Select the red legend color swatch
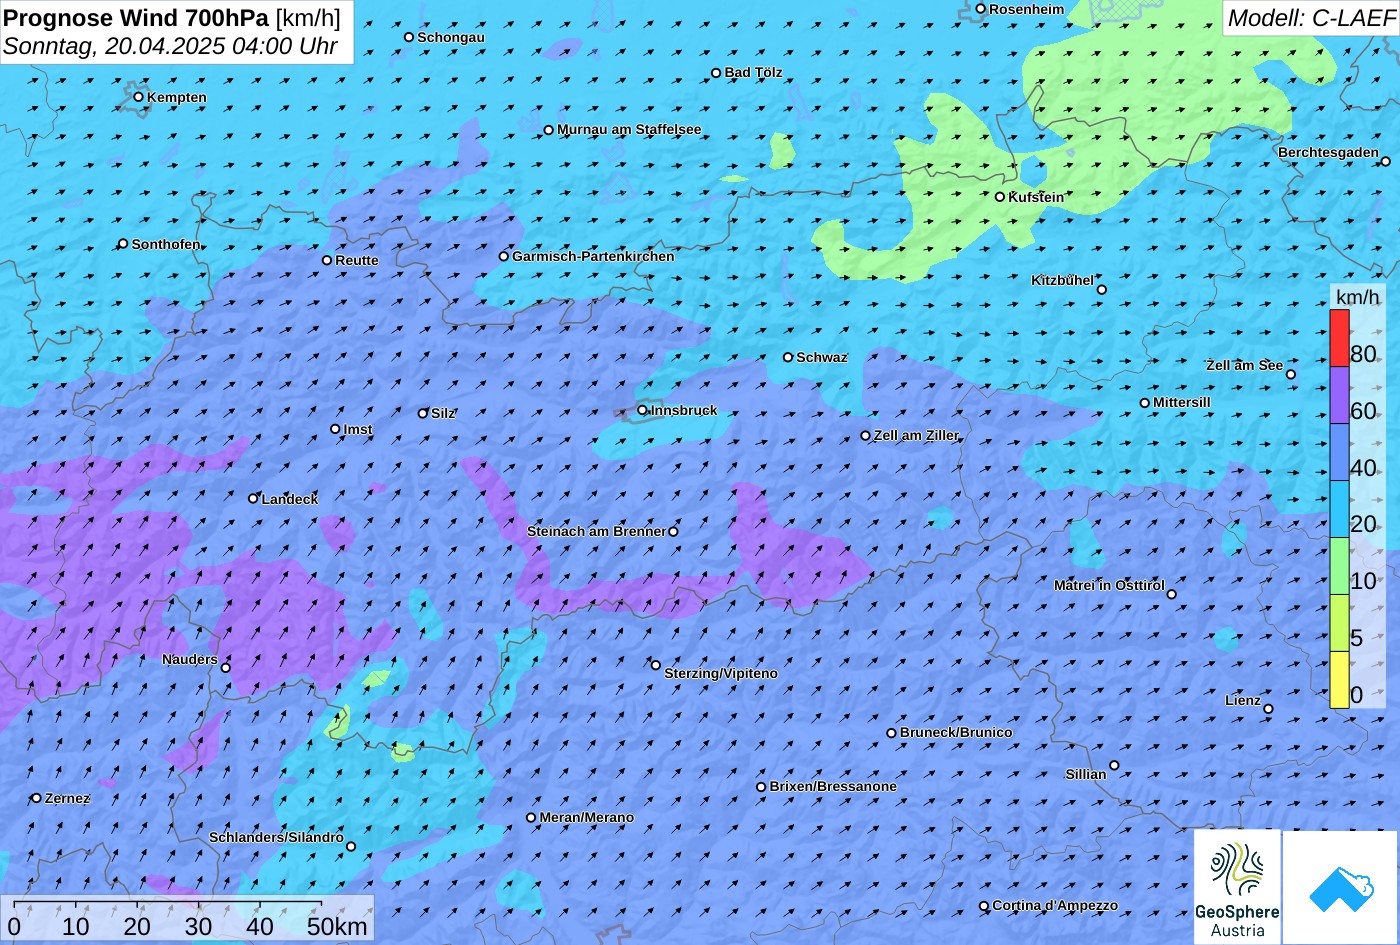Screen dimensions: 1400x945 coord(1339,338)
